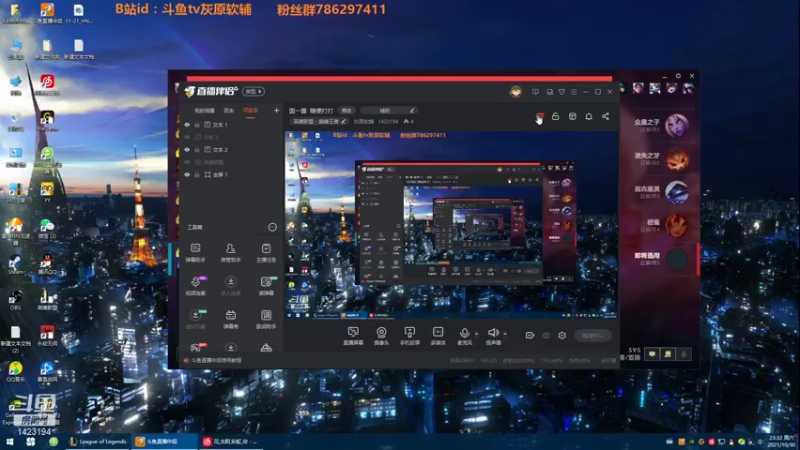Click the user avatar in title bar
800x450 pixels.
pyautogui.click(x=516, y=92)
